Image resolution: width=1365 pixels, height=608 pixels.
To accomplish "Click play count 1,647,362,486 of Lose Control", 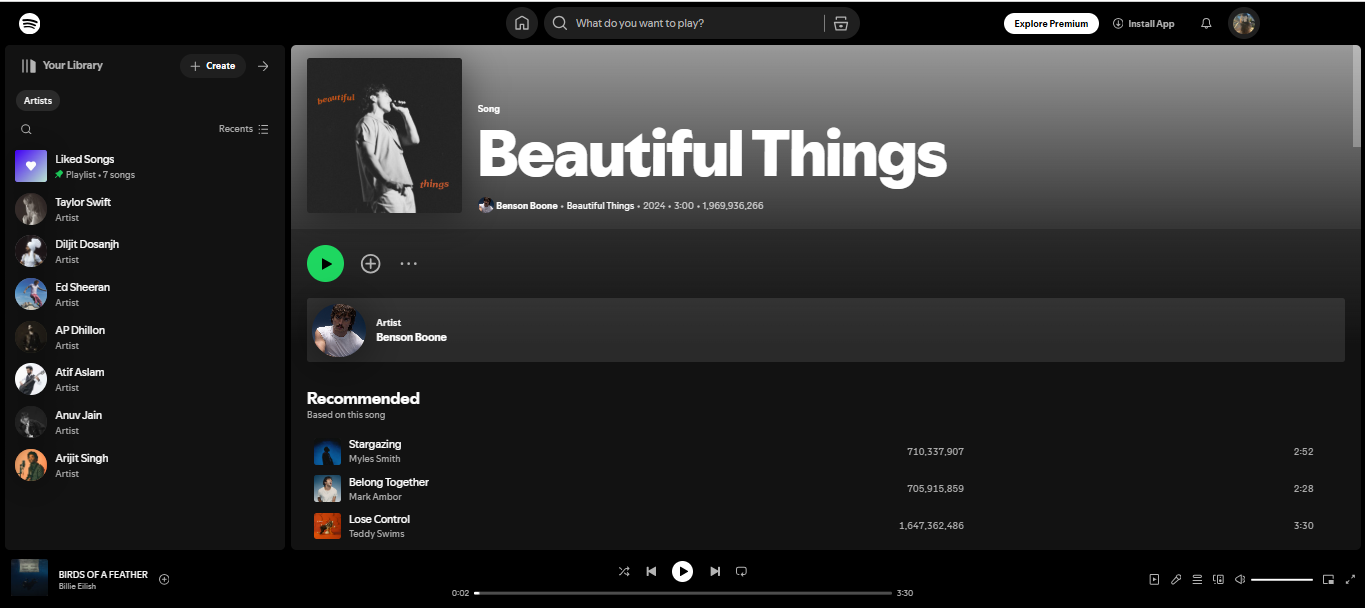I will pos(931,526).
